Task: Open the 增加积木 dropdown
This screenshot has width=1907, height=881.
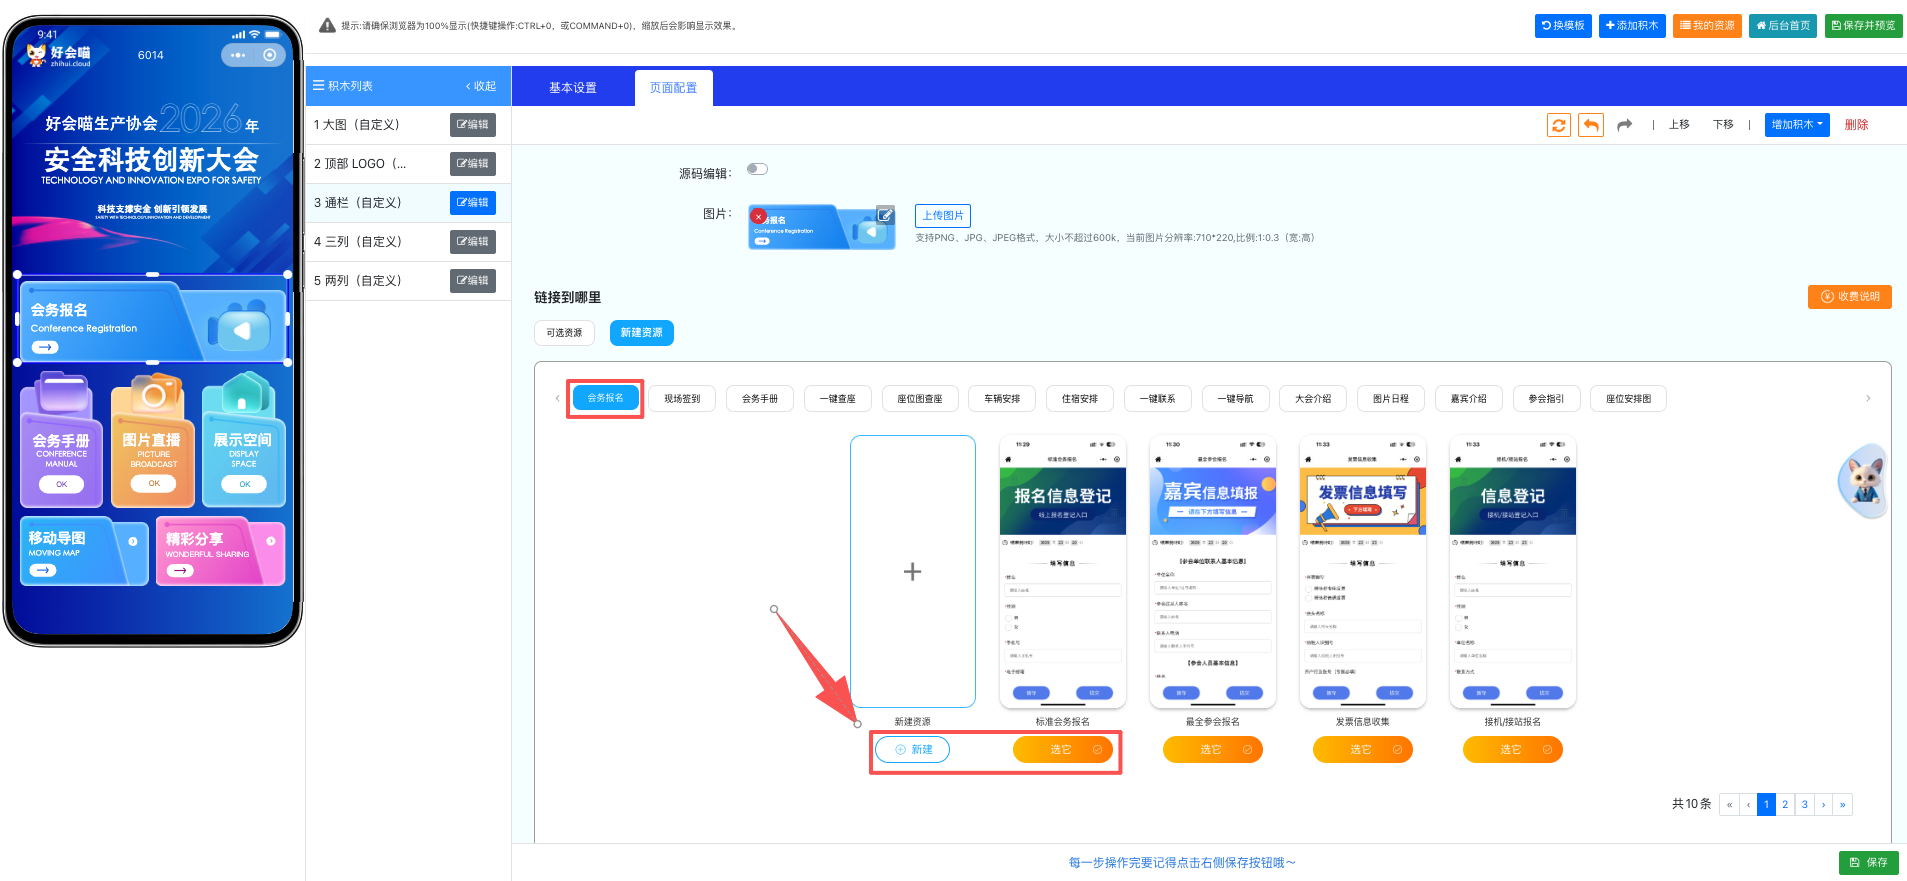Action: coord(1796,125)
